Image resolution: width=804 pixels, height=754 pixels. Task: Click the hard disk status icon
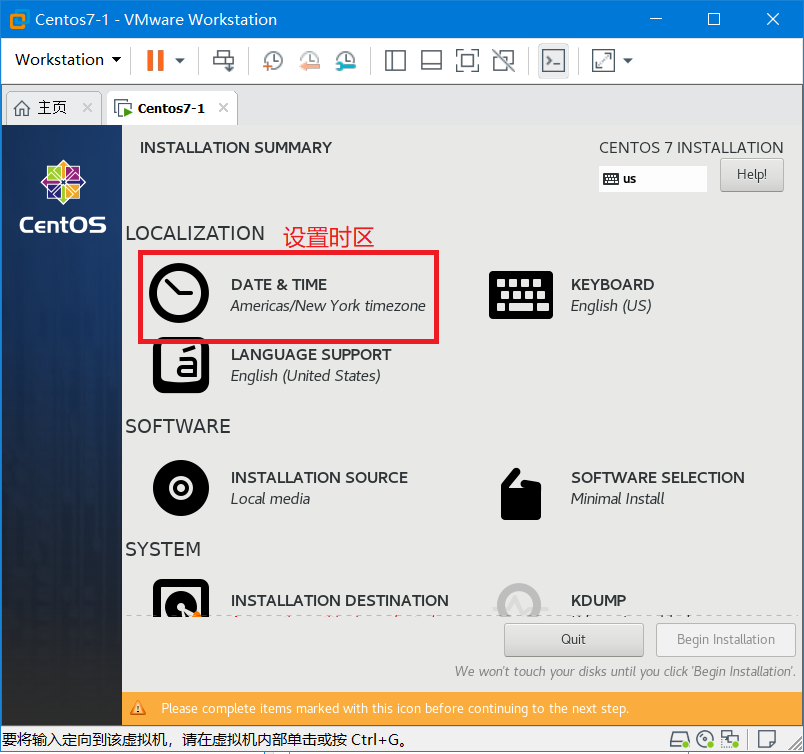679,740
